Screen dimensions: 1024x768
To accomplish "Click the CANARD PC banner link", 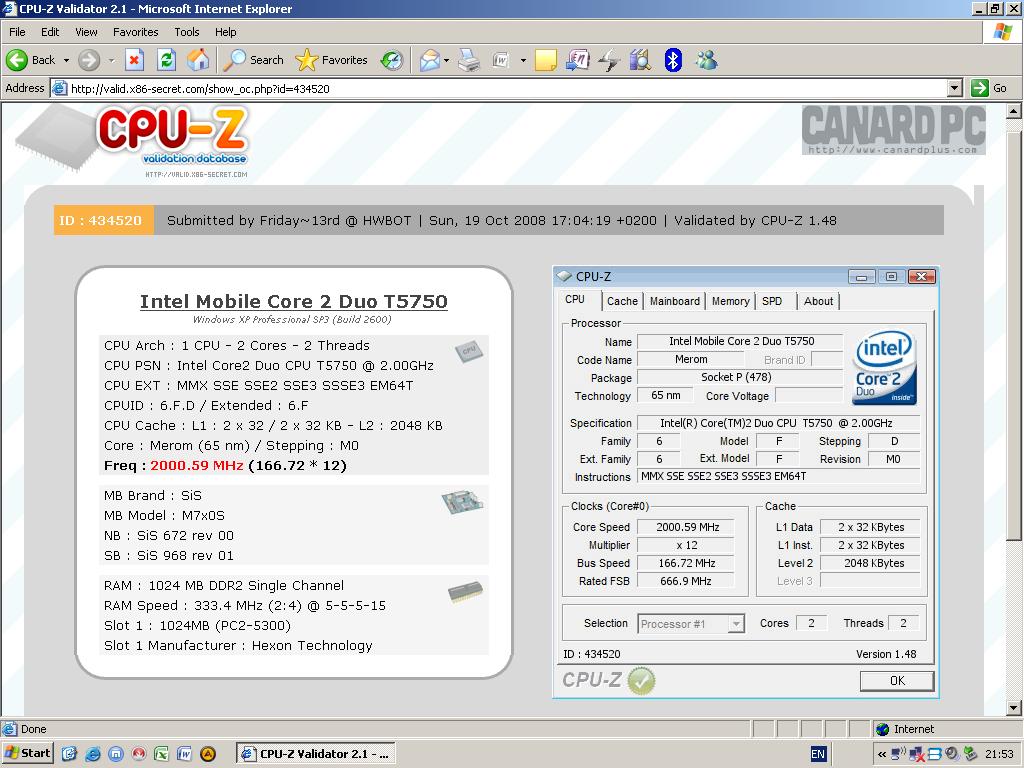I will [893, 130].
